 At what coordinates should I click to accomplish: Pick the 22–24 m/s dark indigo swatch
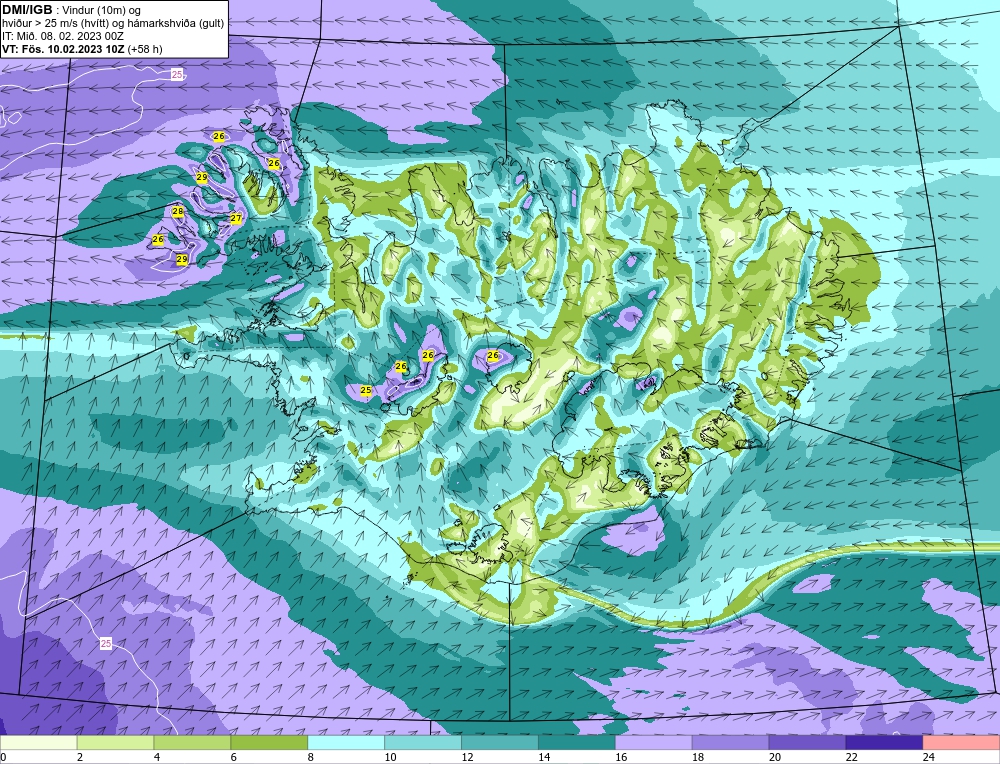[884, 743]
